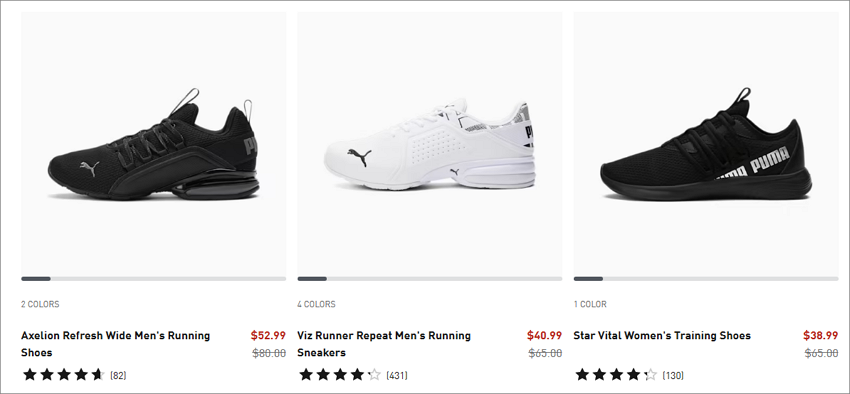Open Star Vital Women's Training Shoes link
This screenshot has height=394, width=850.
click(662, 335)
